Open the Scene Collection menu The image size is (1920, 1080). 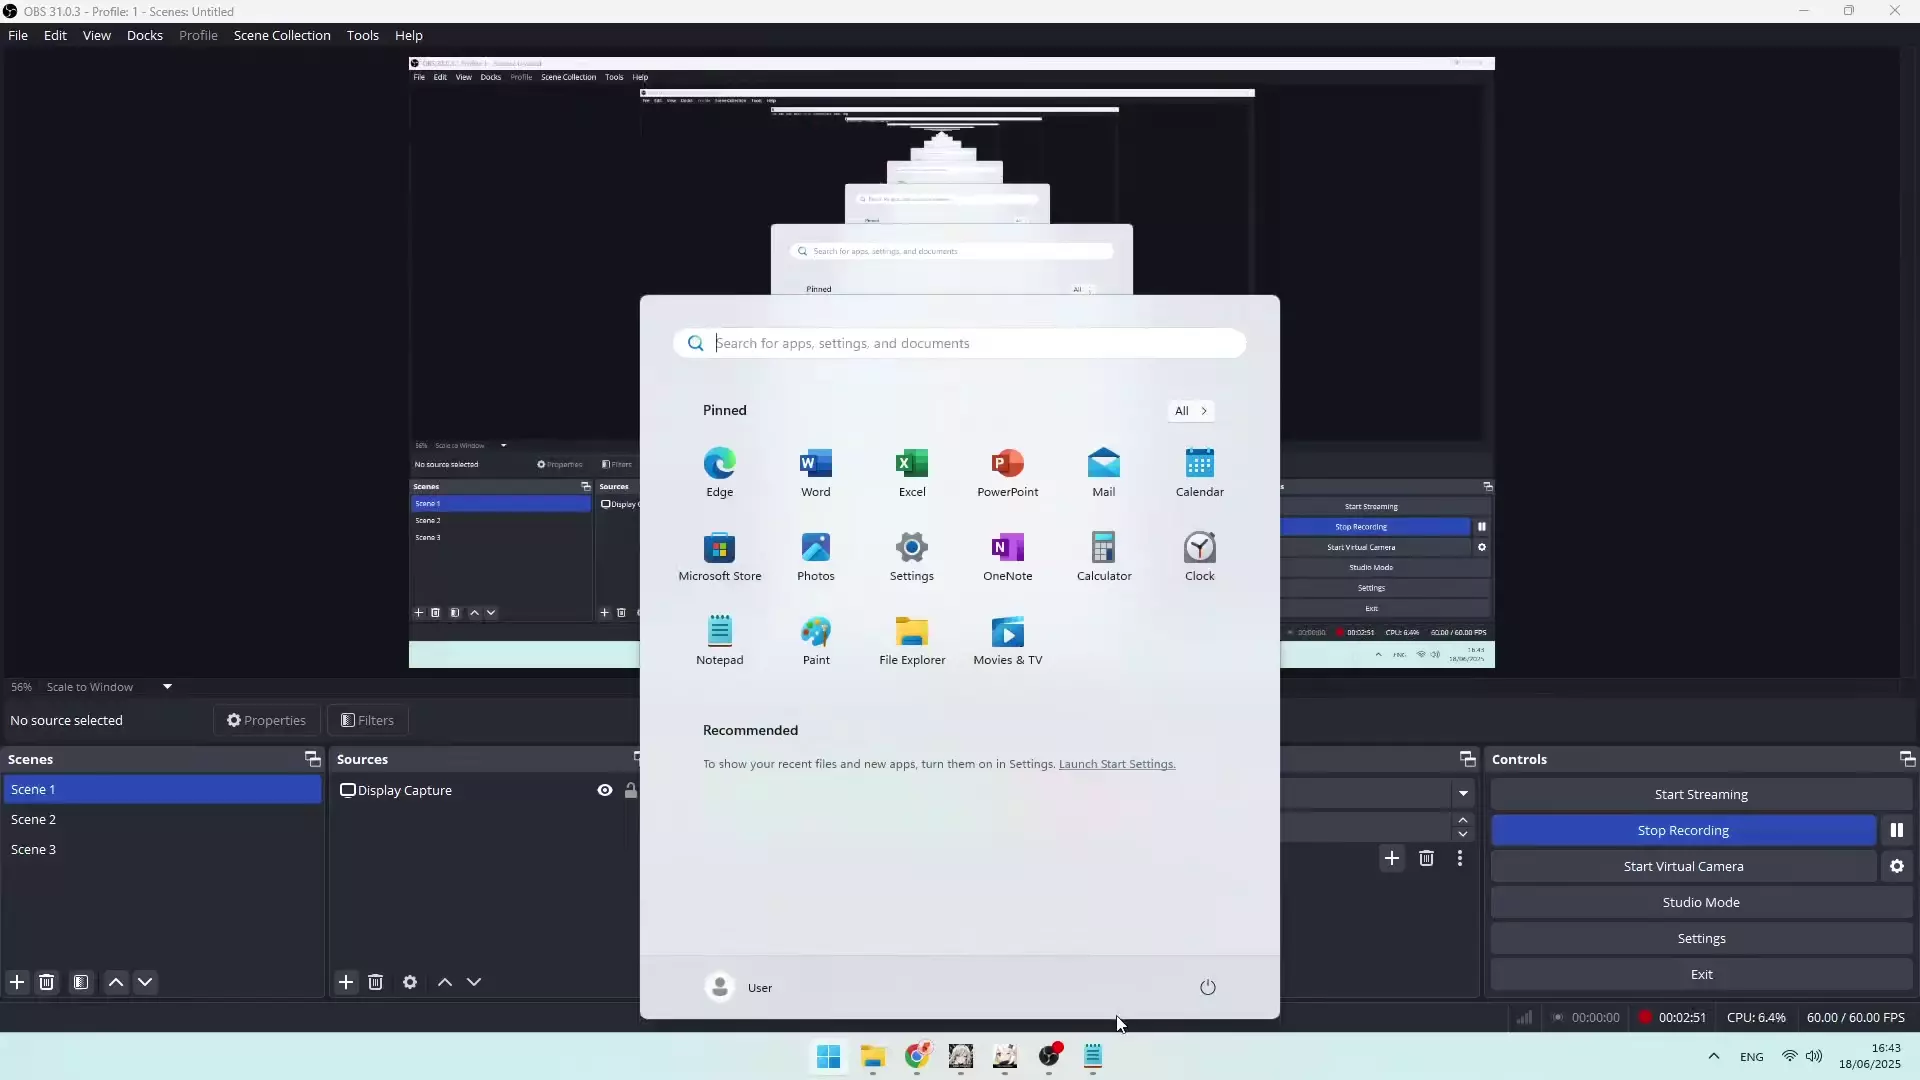[x=282, y=35]
